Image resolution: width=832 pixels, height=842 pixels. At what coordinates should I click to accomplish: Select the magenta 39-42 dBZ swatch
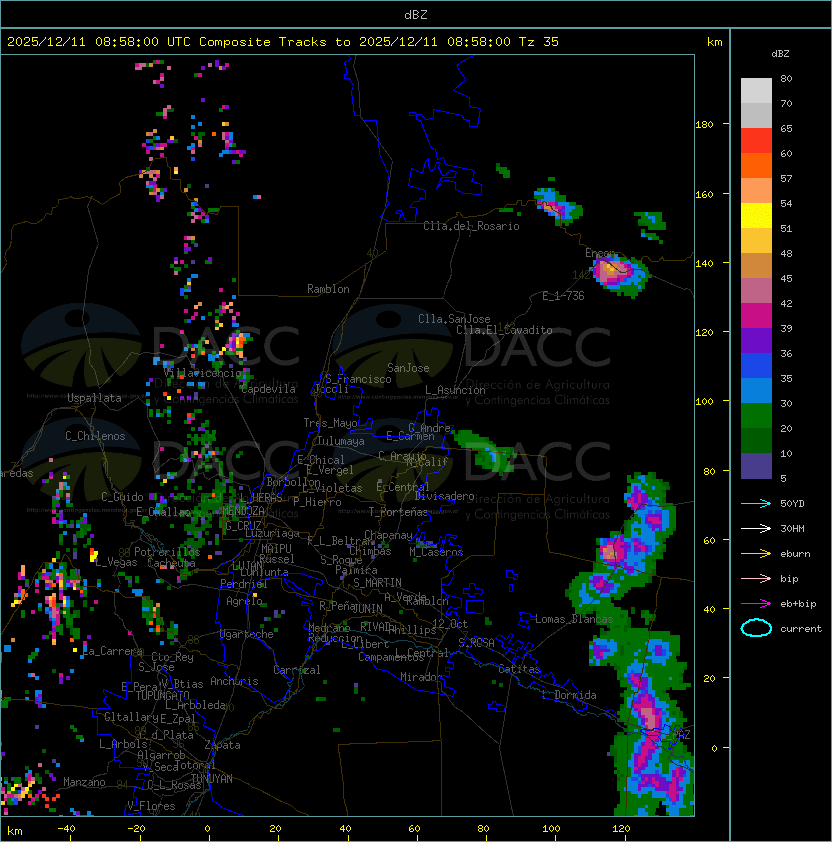tap(756, 316)
